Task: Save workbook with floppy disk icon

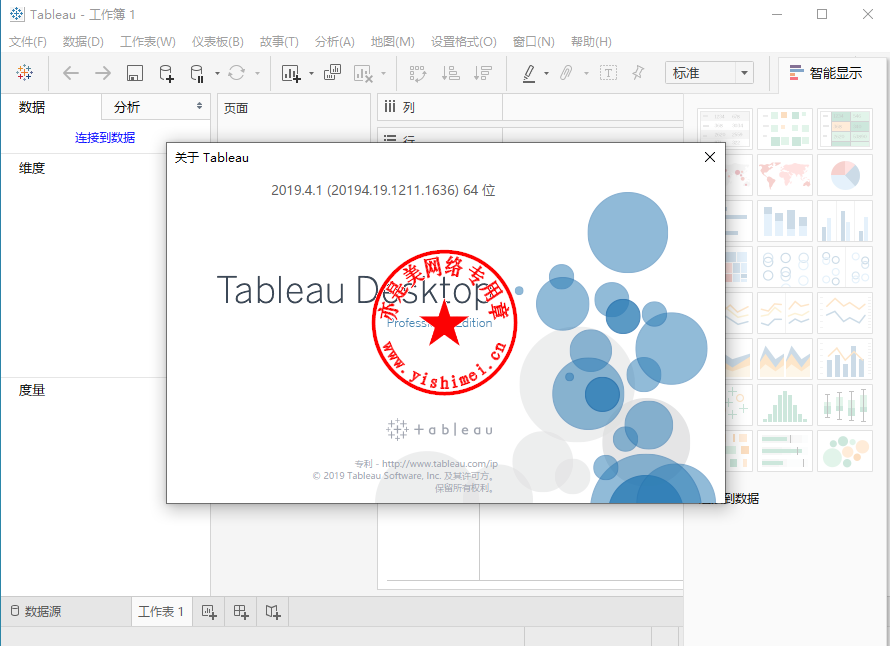Action: 135,73
